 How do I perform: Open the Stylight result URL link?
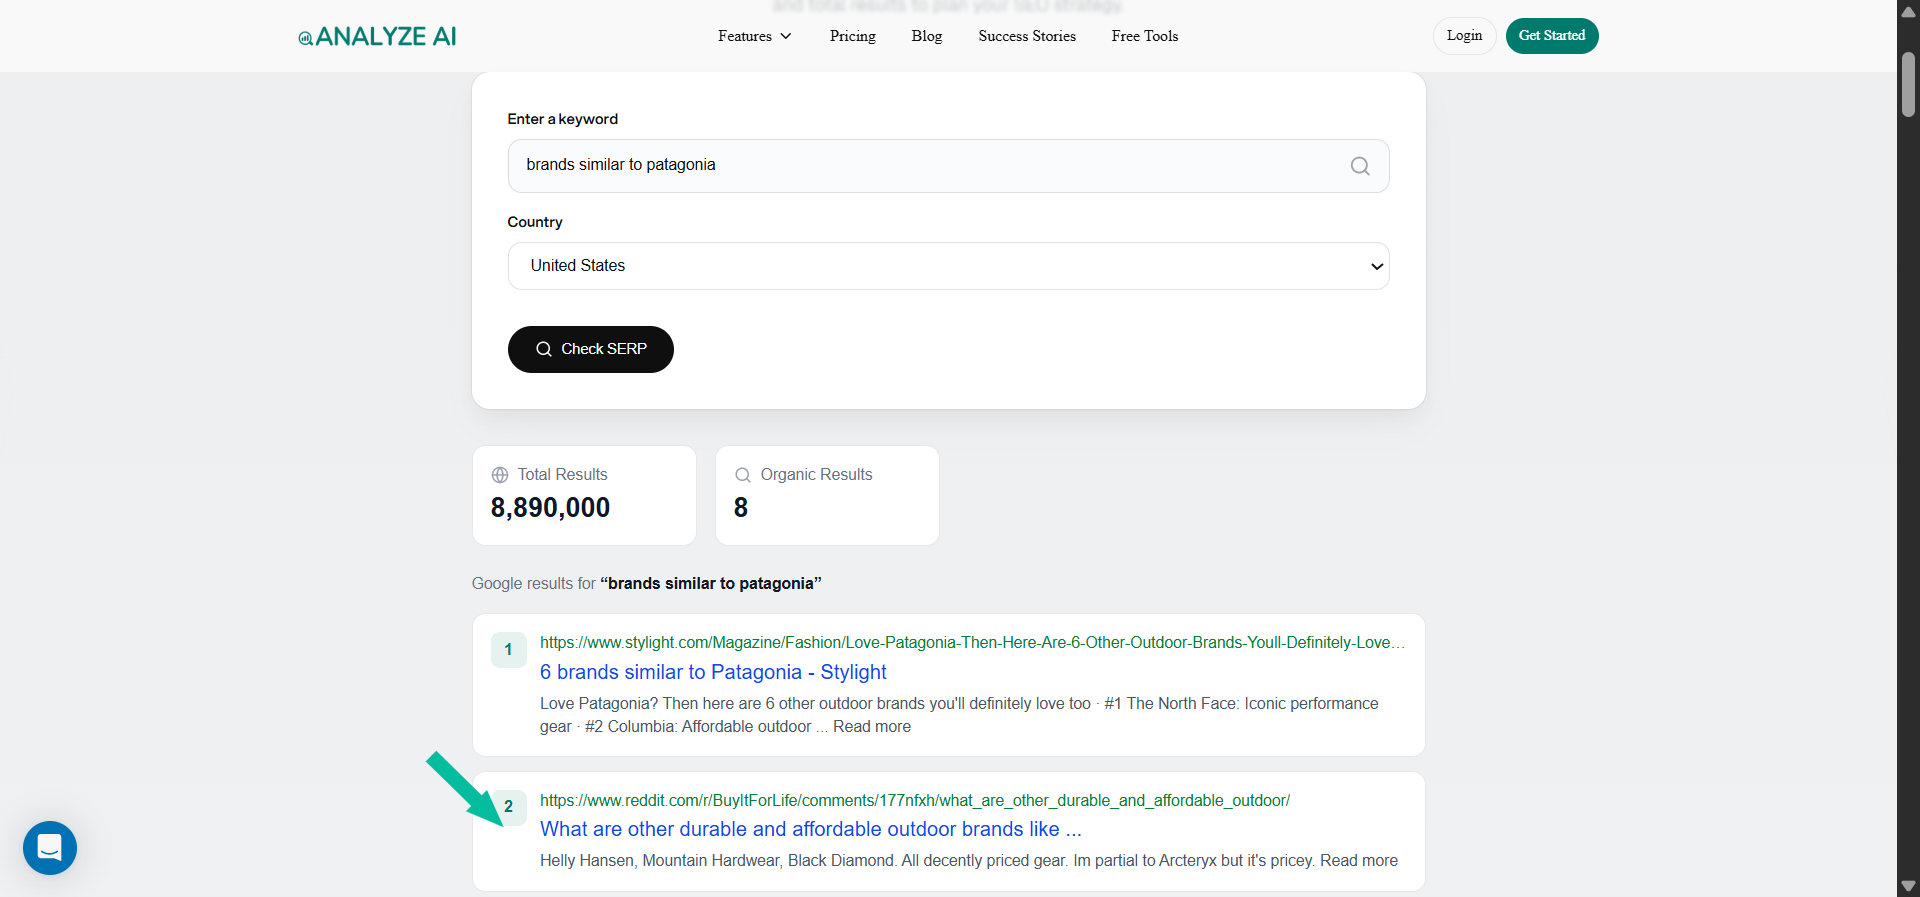pyautogui.click(x=972, y=642)
